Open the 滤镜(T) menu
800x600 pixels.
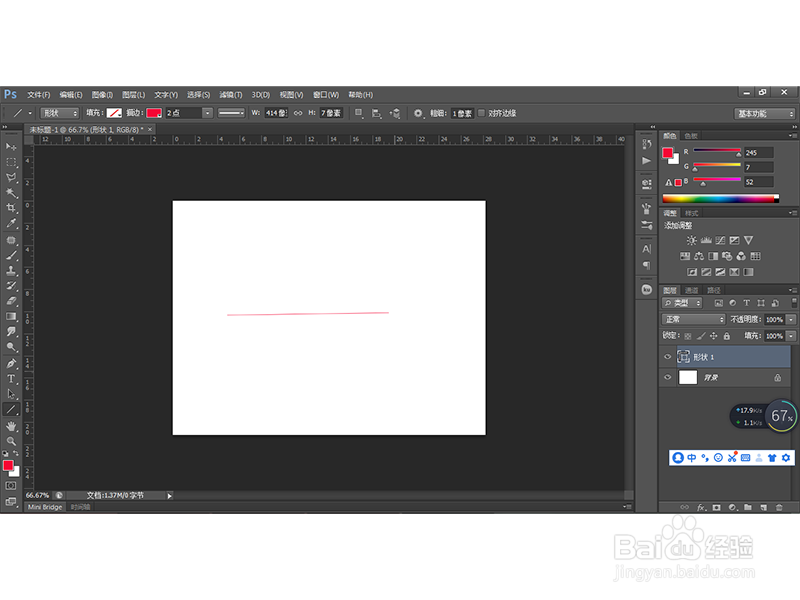(231, 95)
